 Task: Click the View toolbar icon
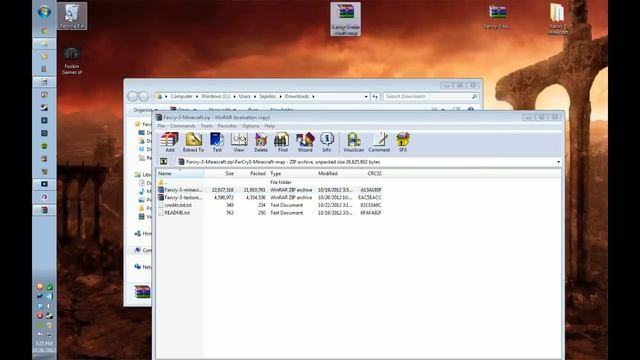pyautogui.click(x=239, y=142)
